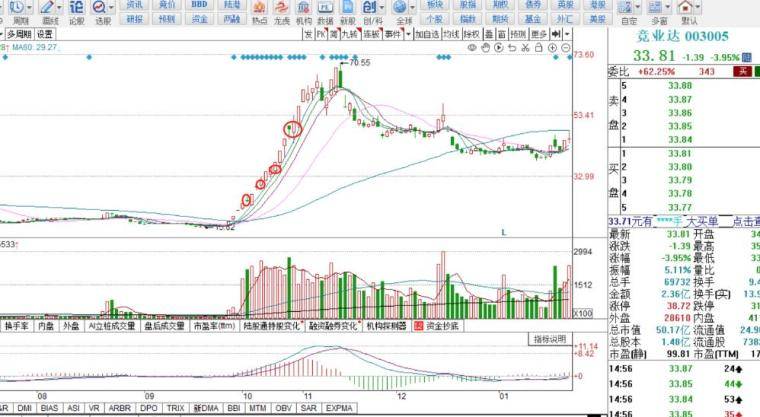Screen dimensions: 760x417
Task: Toggle the PK compare button
Action: [x=321, y=34]
